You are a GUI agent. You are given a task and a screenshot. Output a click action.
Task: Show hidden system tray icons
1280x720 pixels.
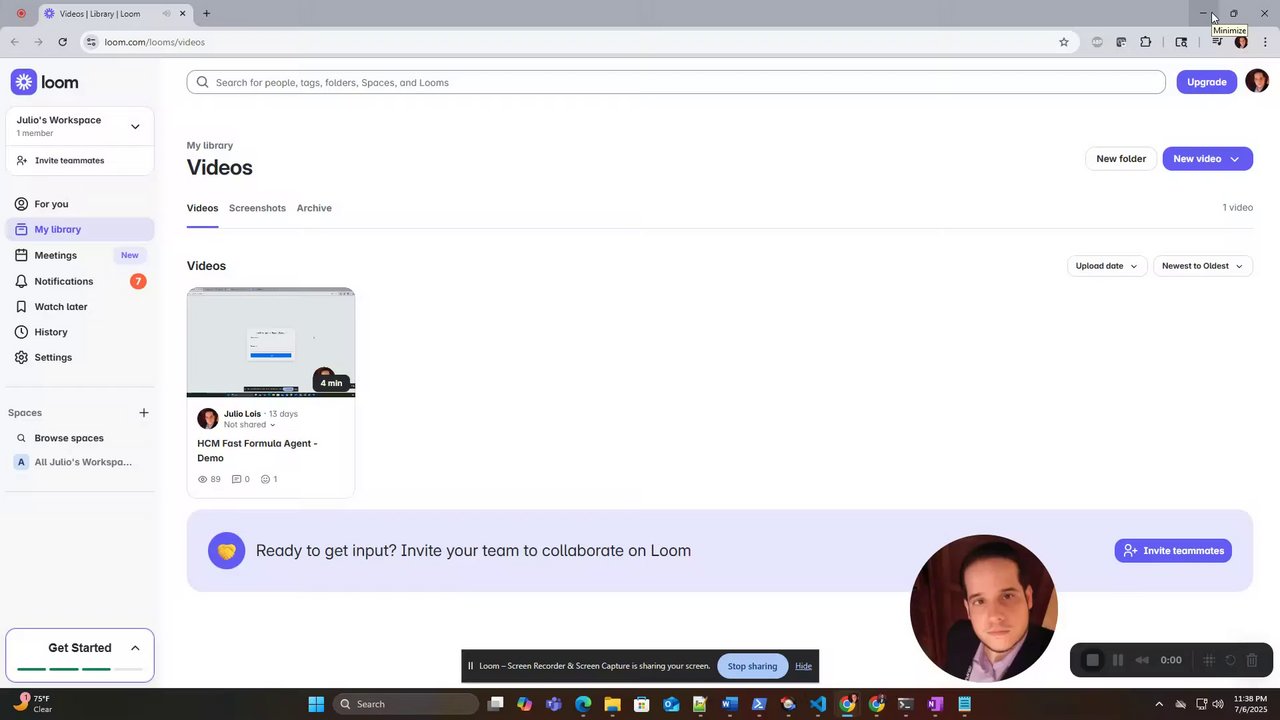tap(1159, 704)
